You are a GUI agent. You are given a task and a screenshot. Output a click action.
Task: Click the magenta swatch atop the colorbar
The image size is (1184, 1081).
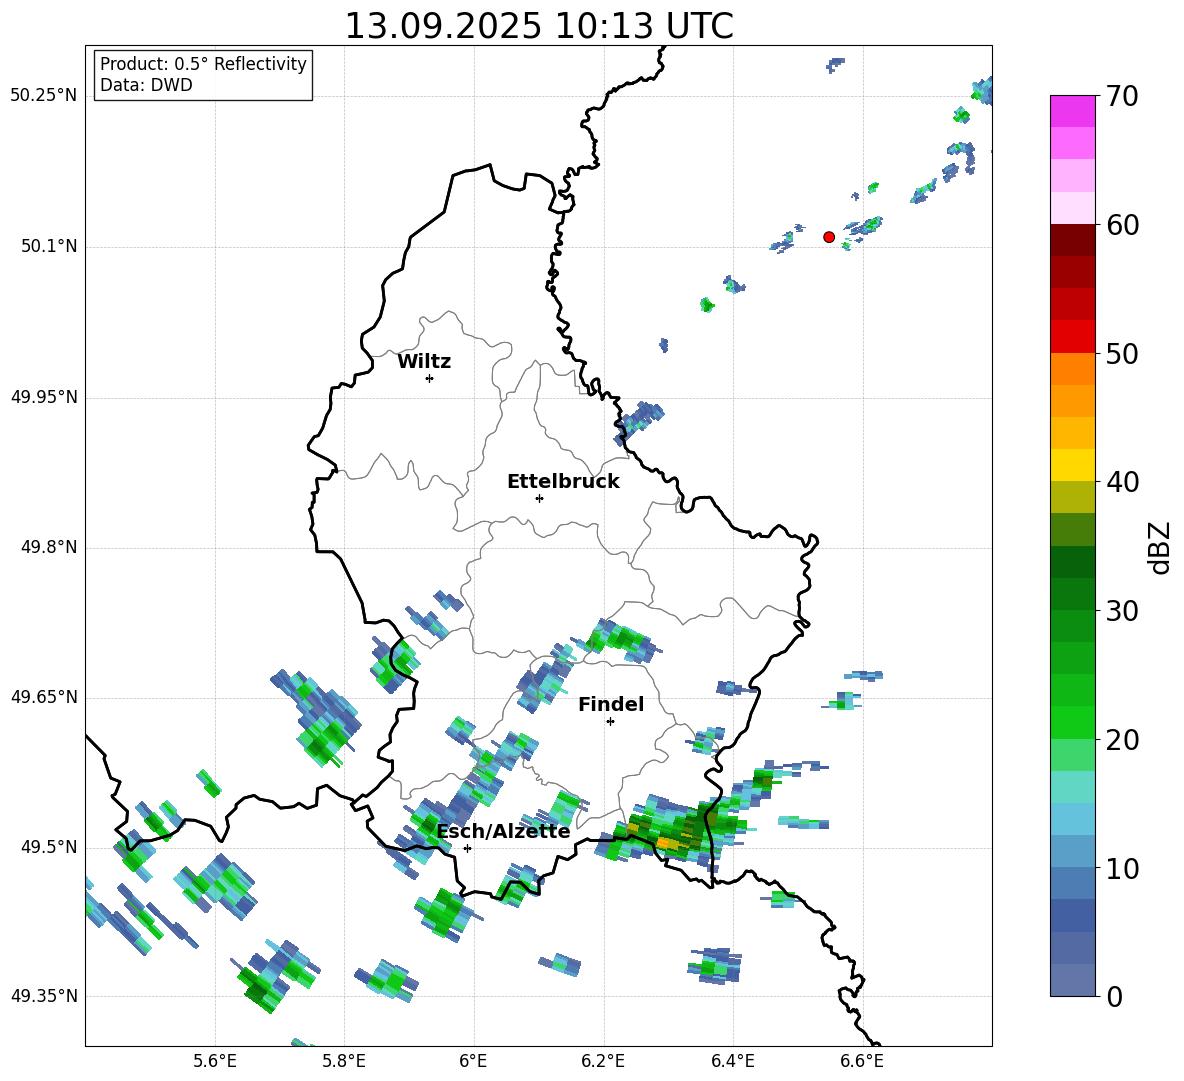coord(1073,111)
